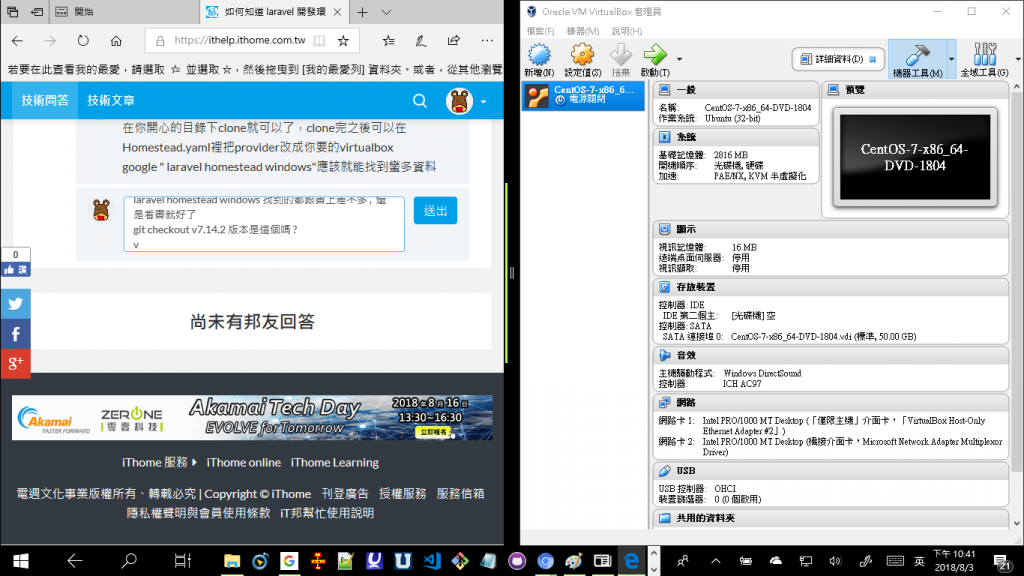
Task: Click the Add notes pen icon in Edge
Action: (421, 40)
